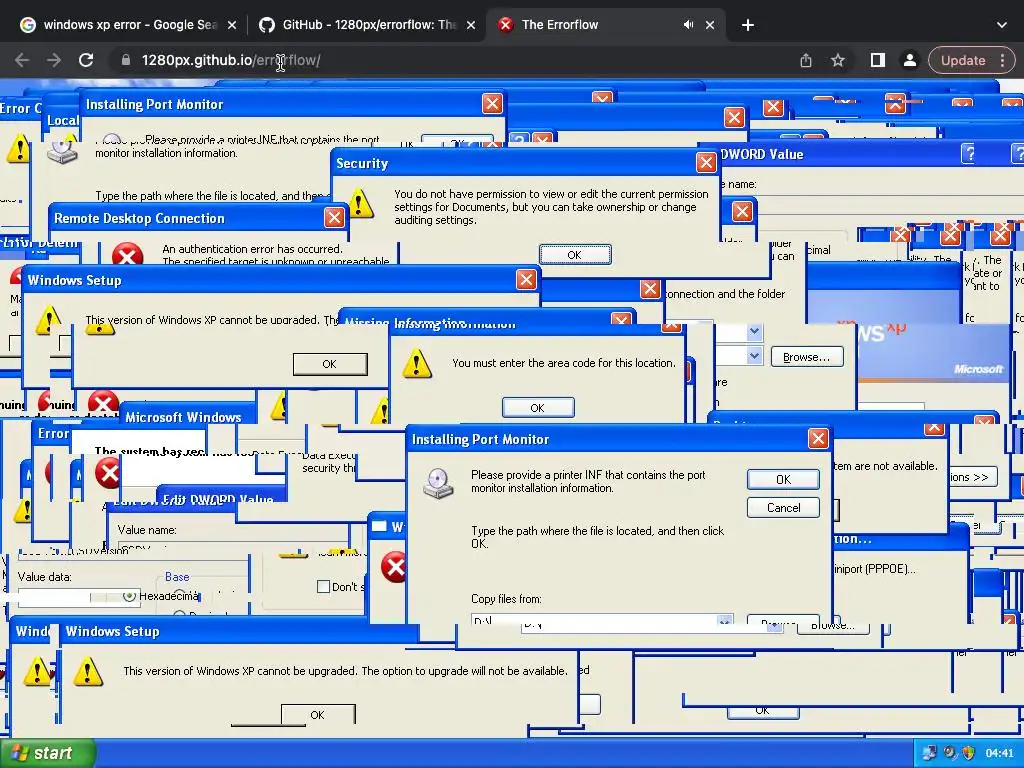Click the warning icon in bottom Windows Setup dialog
Screen dimensions: 1024x768
(x=88, y=671)
